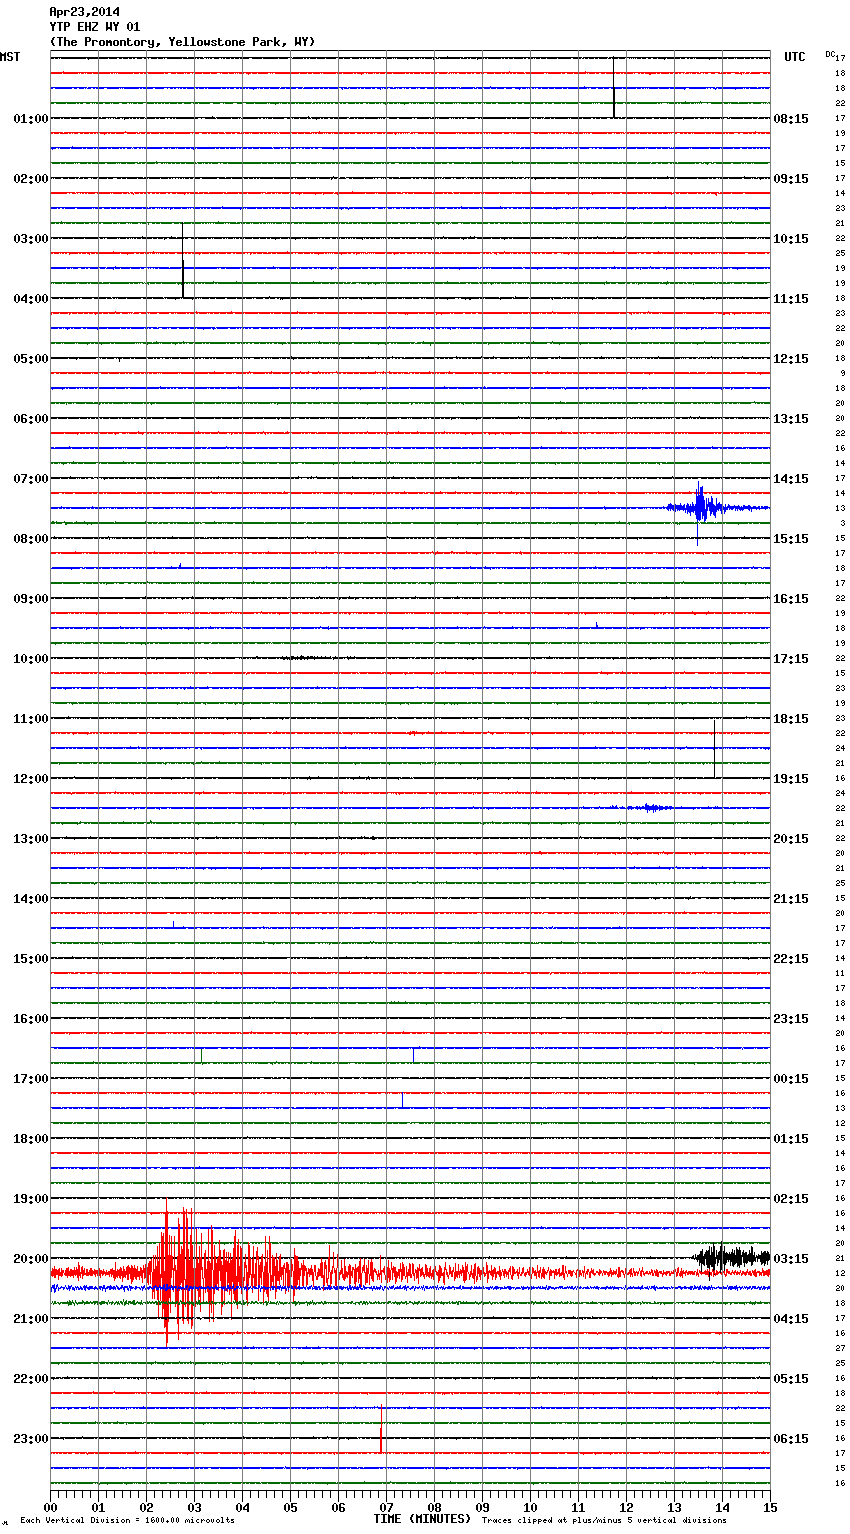
Task: Click minute 09 on the bottom axis
Action: click(x=482, y=1507)
